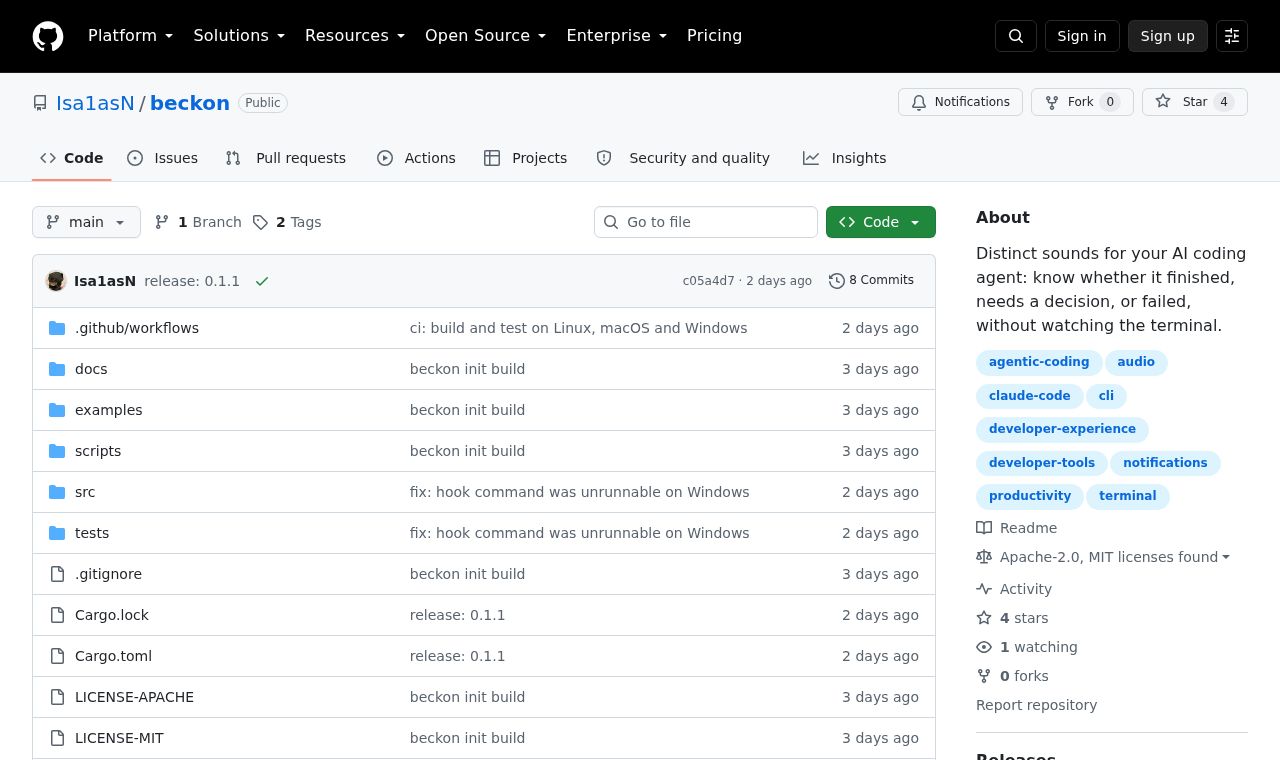Expand the Enterprise menu

tap(617, 36)
